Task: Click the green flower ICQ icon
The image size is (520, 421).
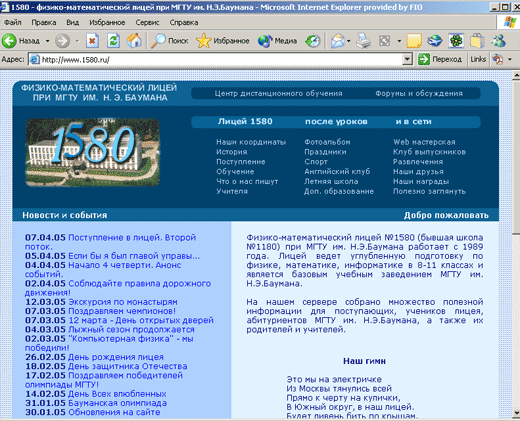Action: [456, 41]
